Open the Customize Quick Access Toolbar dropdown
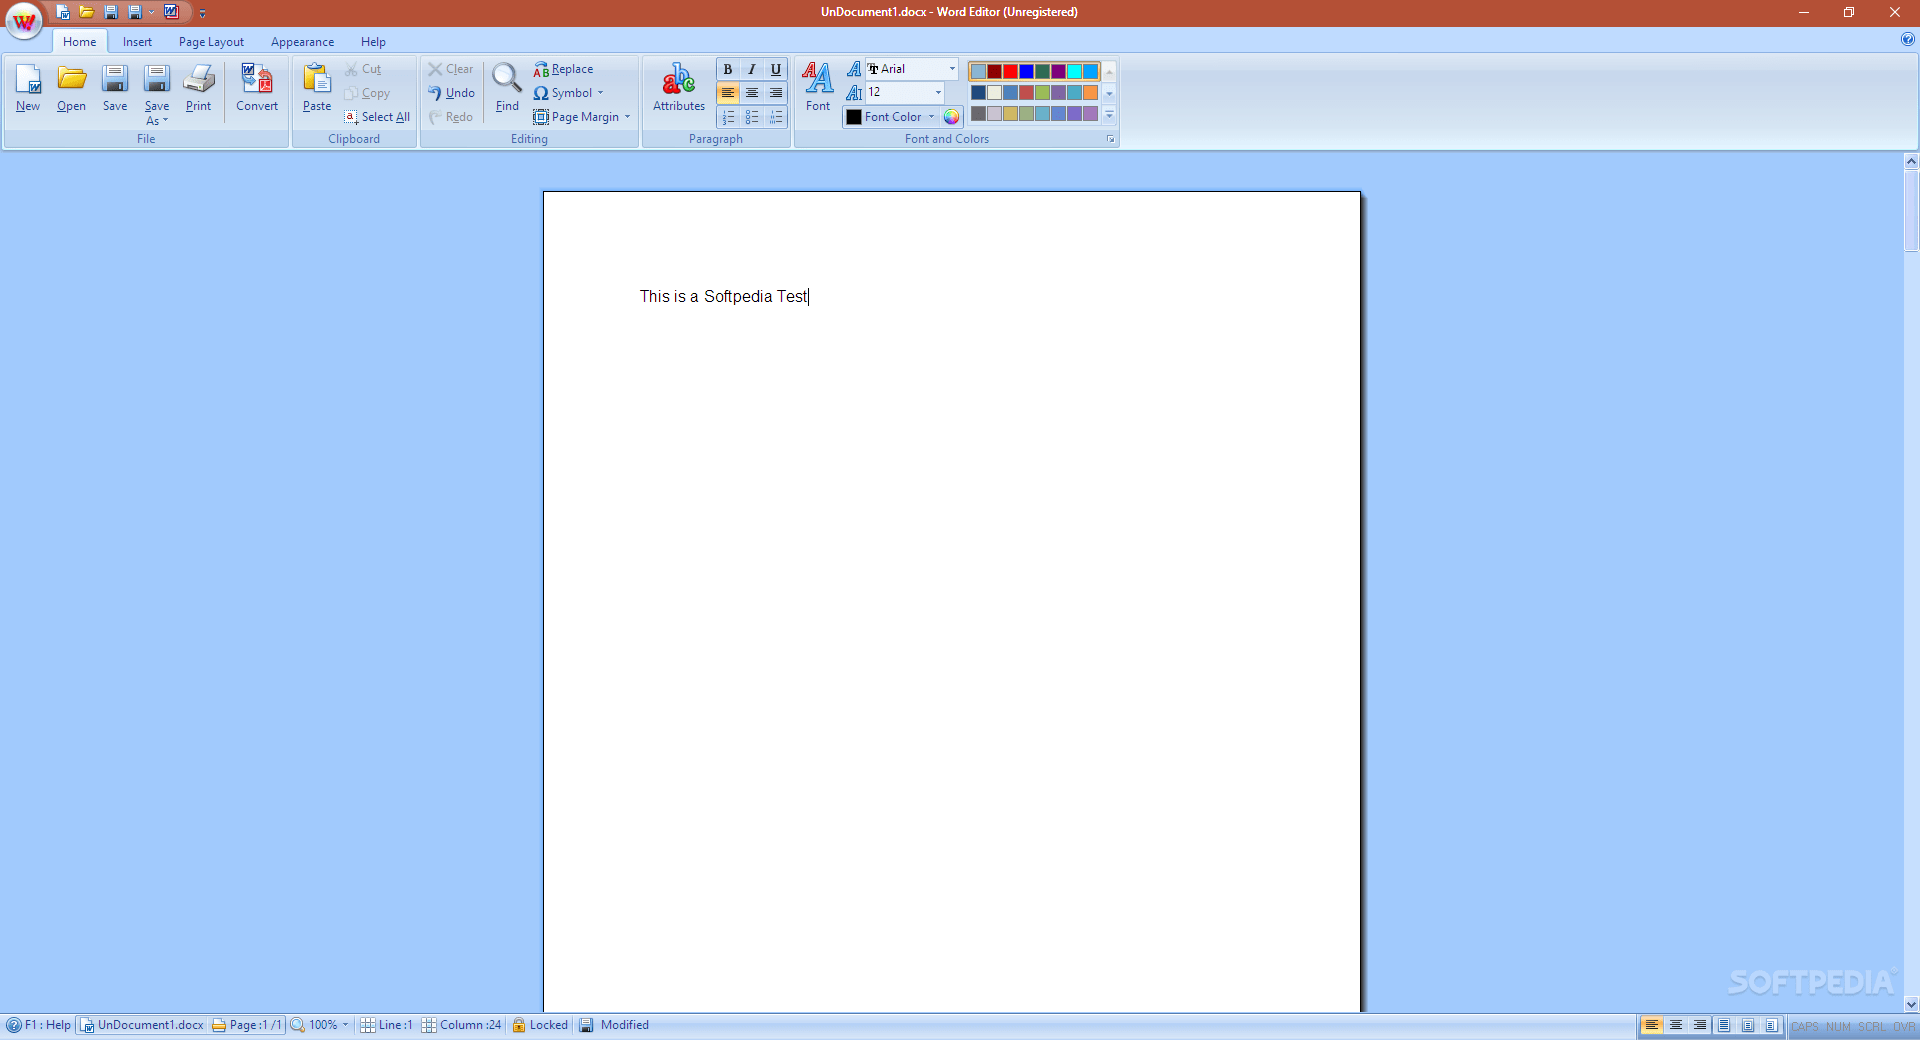1920x1040 pixels. [x=202, y=13]
